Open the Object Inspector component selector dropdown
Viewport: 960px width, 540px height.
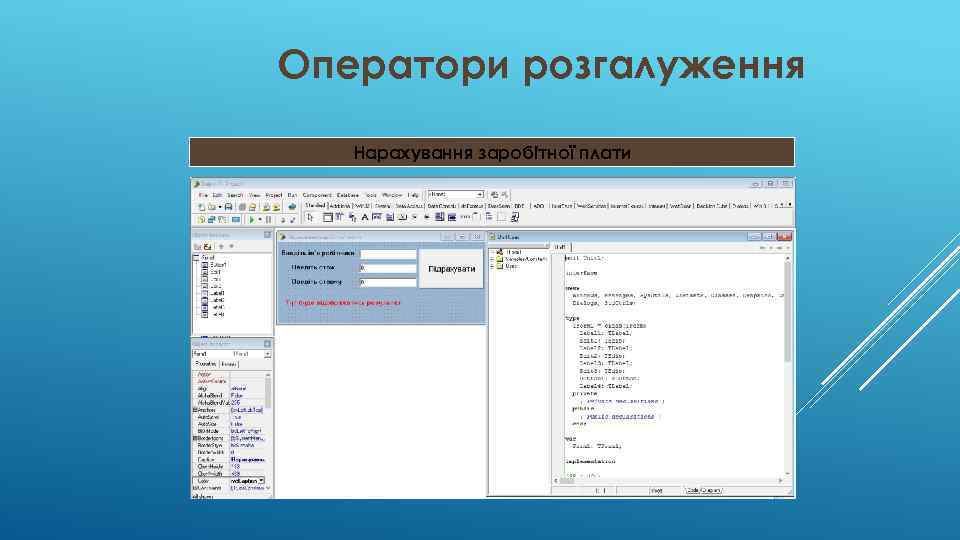[268, 354]
